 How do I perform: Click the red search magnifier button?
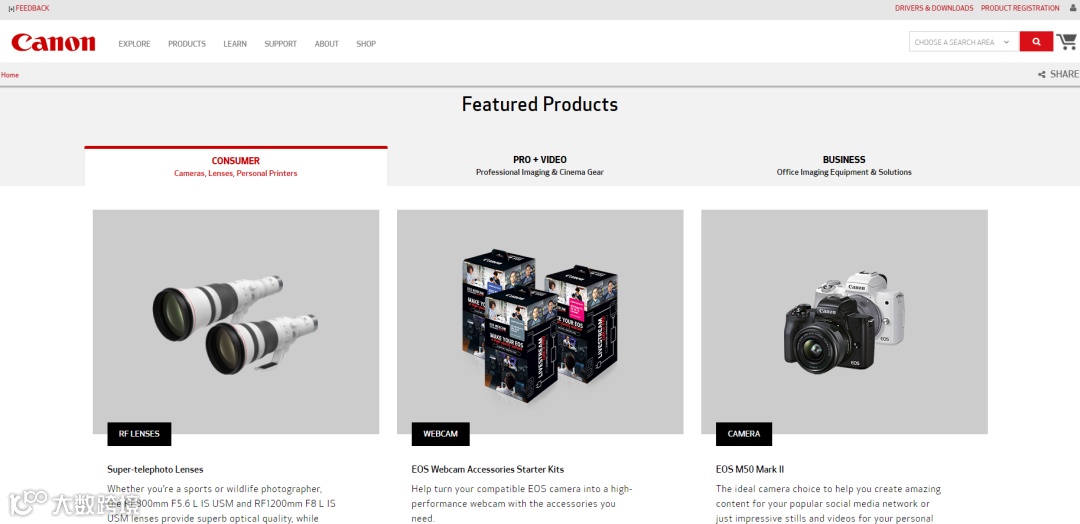point(1036,42)
